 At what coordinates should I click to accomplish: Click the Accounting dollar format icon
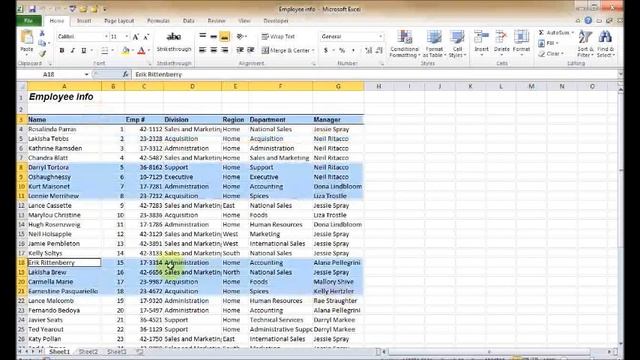(326, 51)
